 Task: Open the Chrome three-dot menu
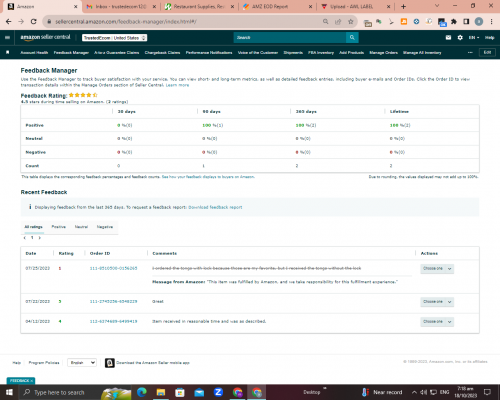tap(491, 22)
